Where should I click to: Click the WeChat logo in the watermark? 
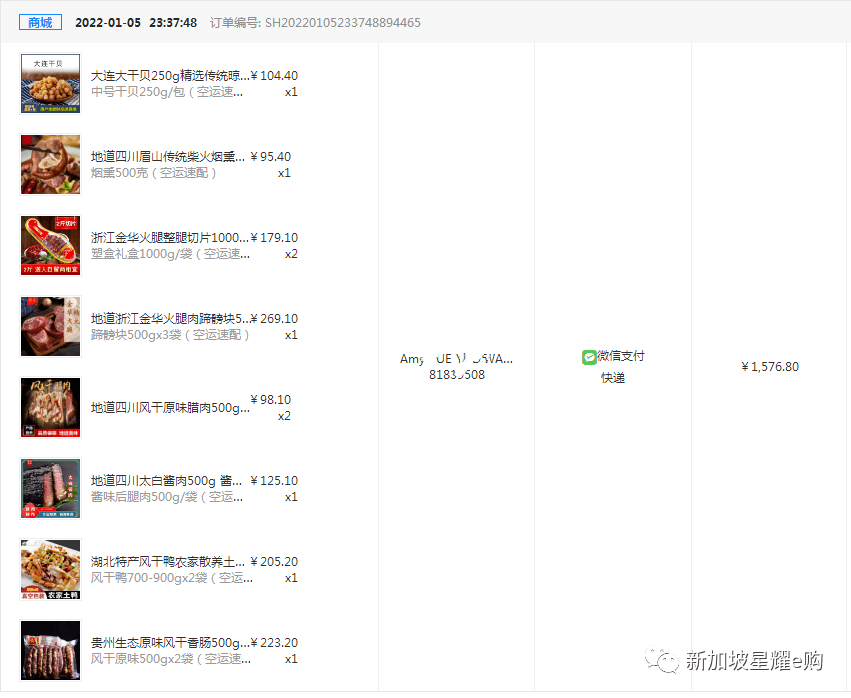661,661
